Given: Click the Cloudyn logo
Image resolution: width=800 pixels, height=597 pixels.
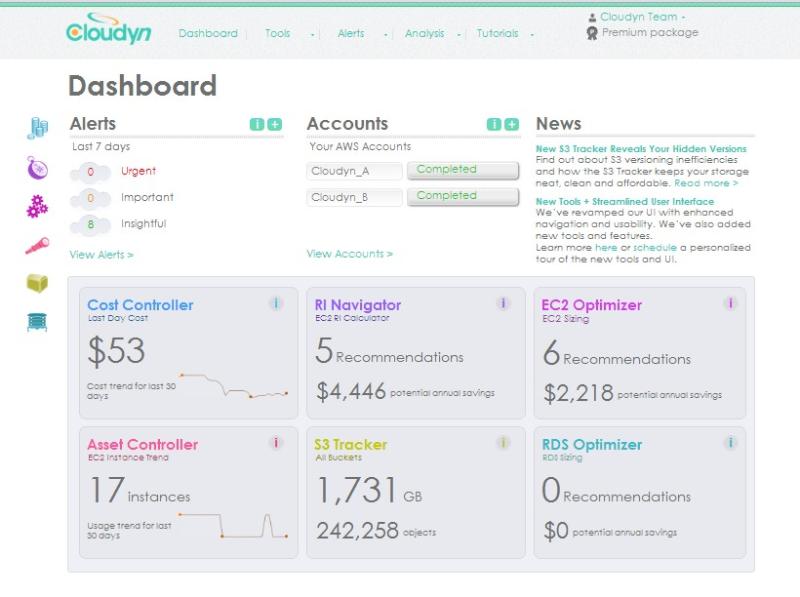Looking at the screenshot, I should [109, 29].
